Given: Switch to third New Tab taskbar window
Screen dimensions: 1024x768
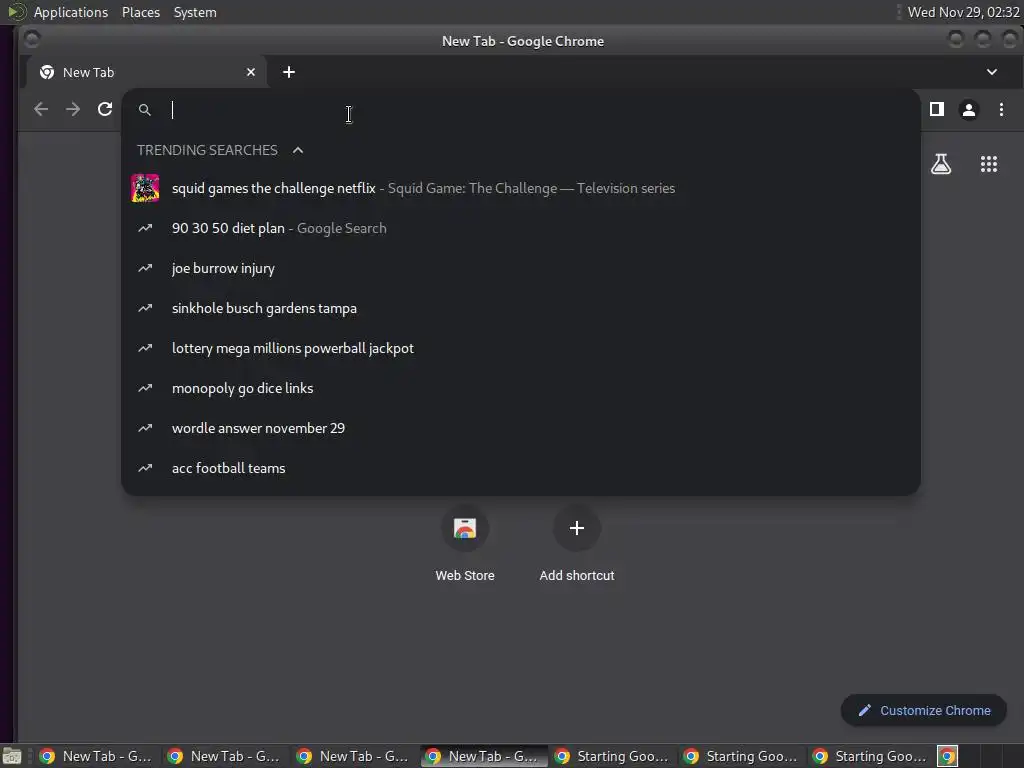Looking at the screenshot, I should point(353,756).
